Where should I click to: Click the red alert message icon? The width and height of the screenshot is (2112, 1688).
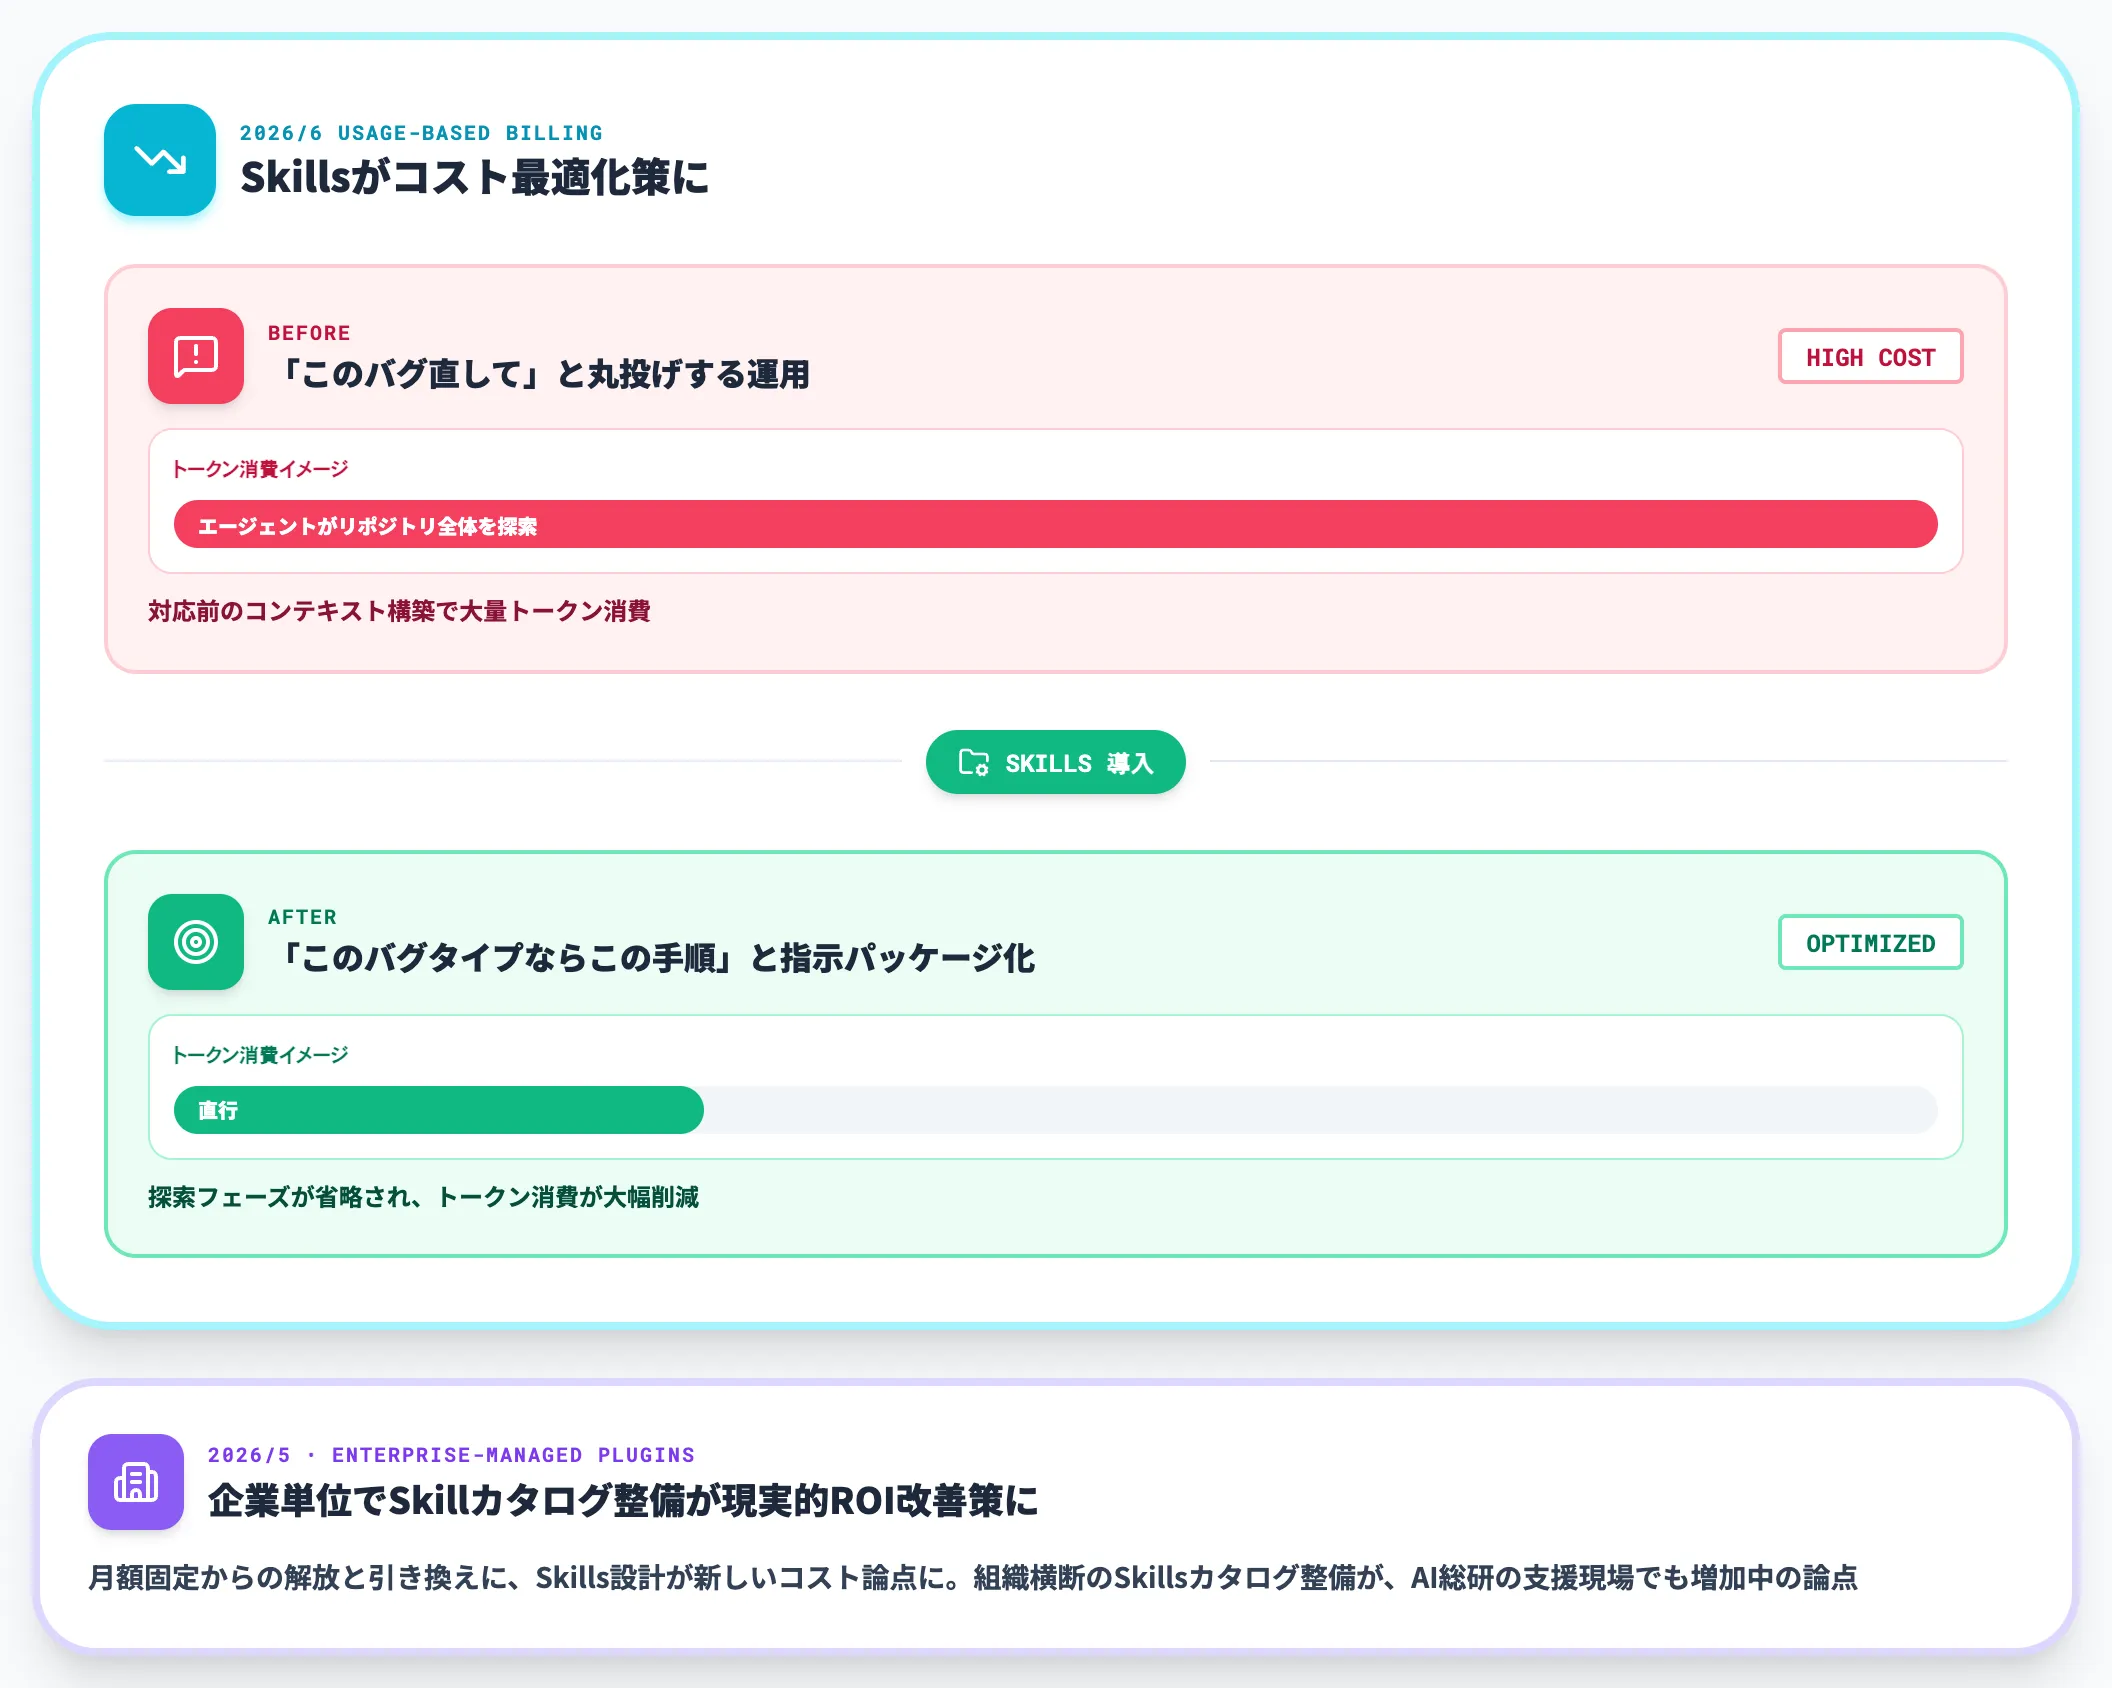pos(196,356)
